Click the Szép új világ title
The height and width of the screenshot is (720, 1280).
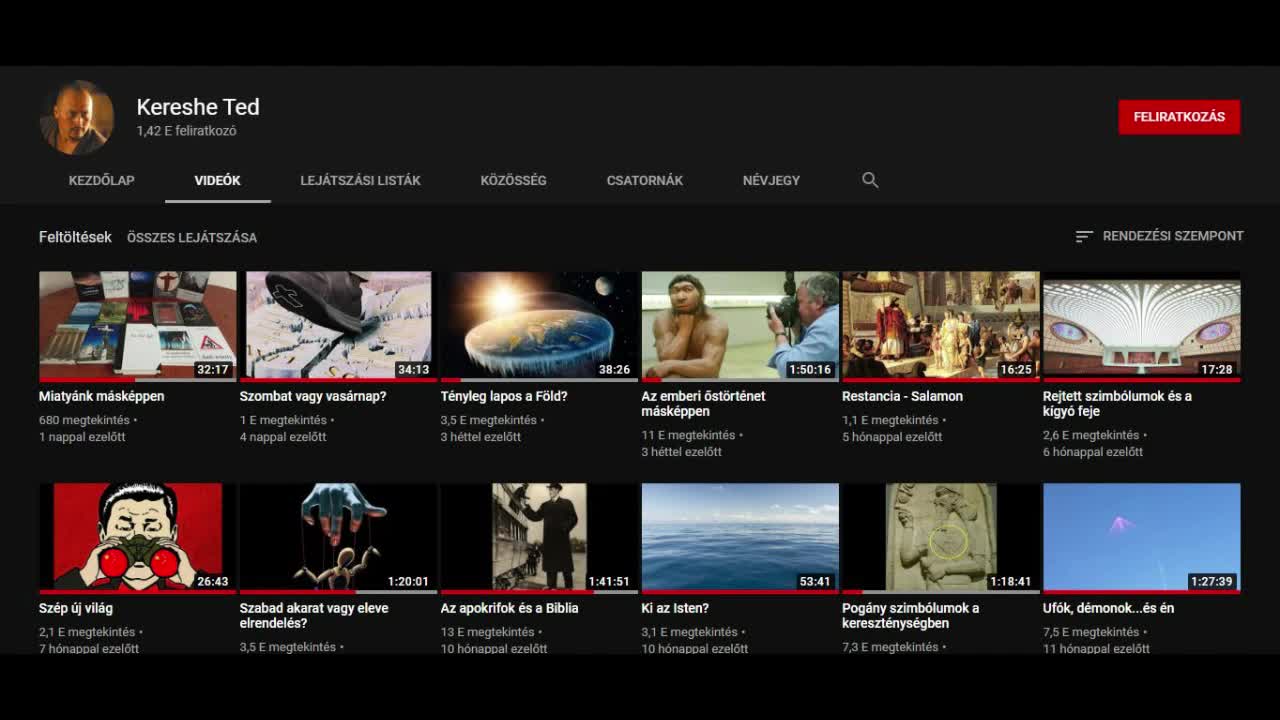(76, 609)
